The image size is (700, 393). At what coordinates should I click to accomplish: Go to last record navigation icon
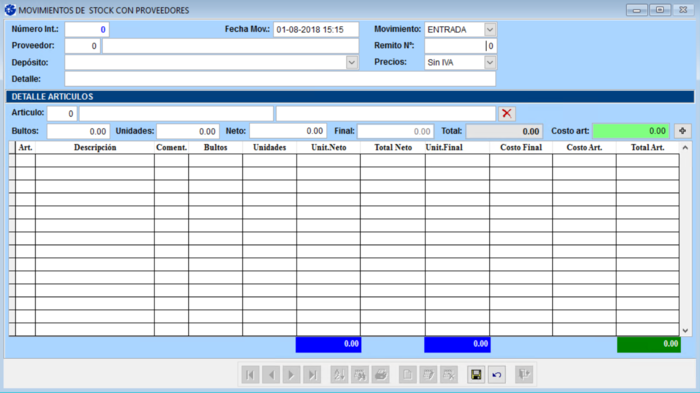point(312,374)
